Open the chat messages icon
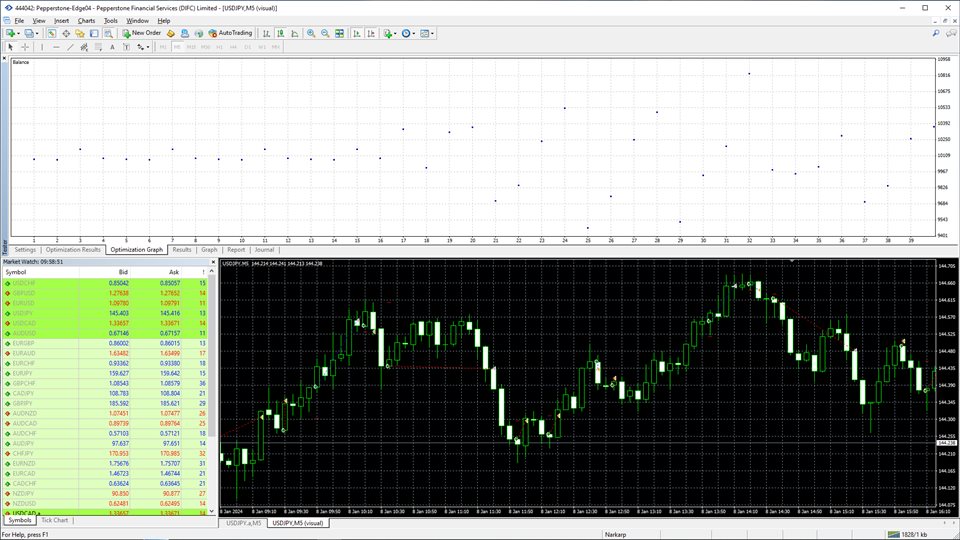 tap(951, 33)
